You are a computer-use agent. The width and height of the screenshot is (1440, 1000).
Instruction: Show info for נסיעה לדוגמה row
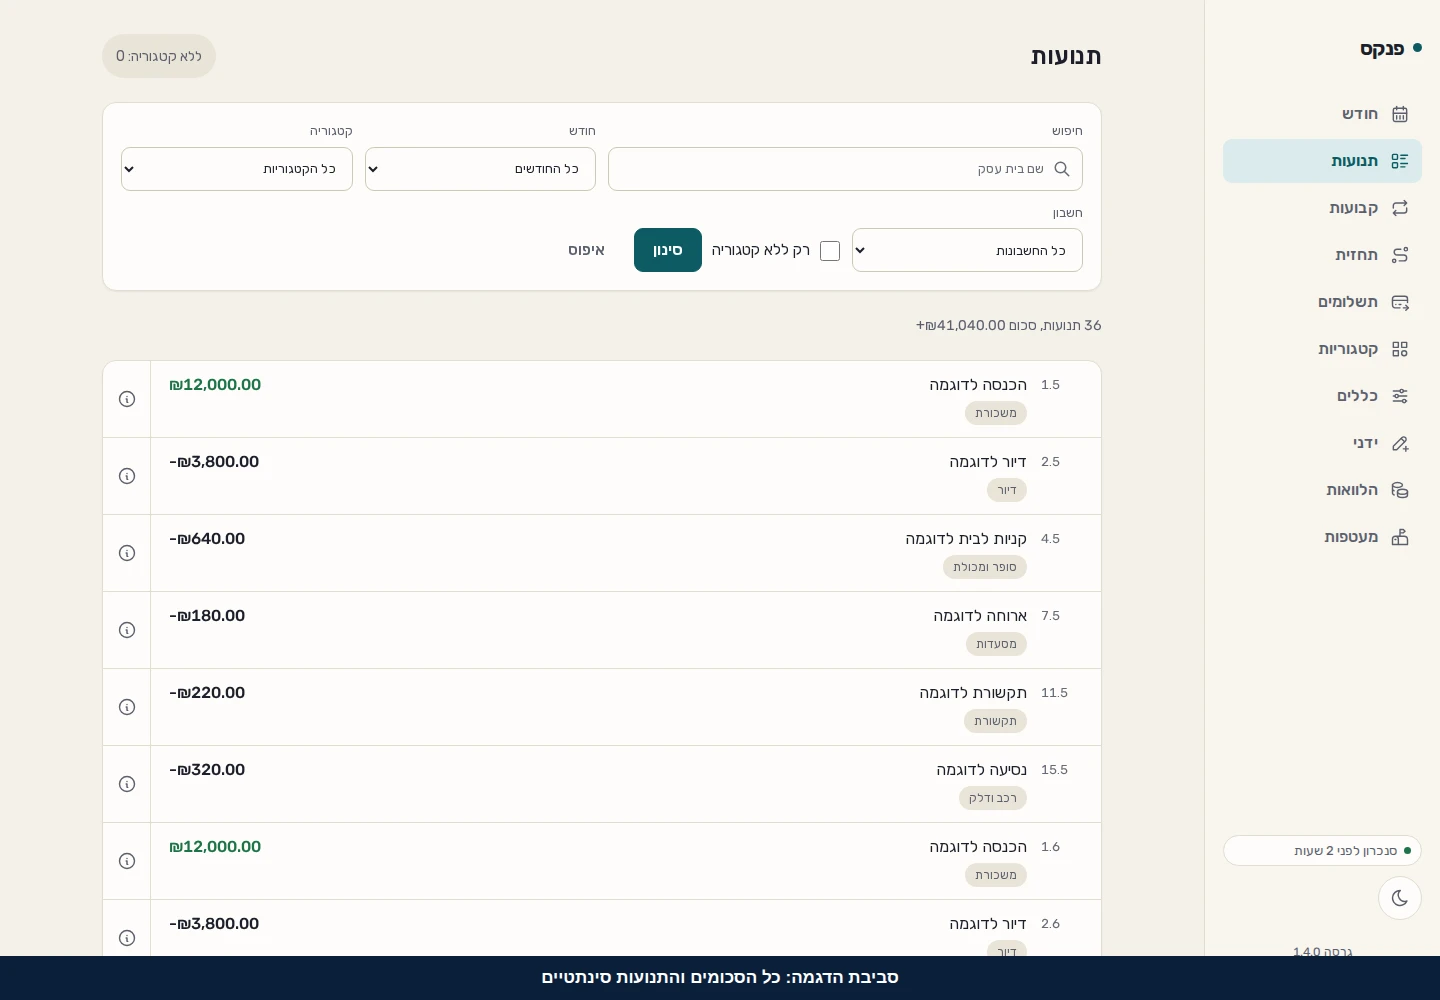pos(127,784)
